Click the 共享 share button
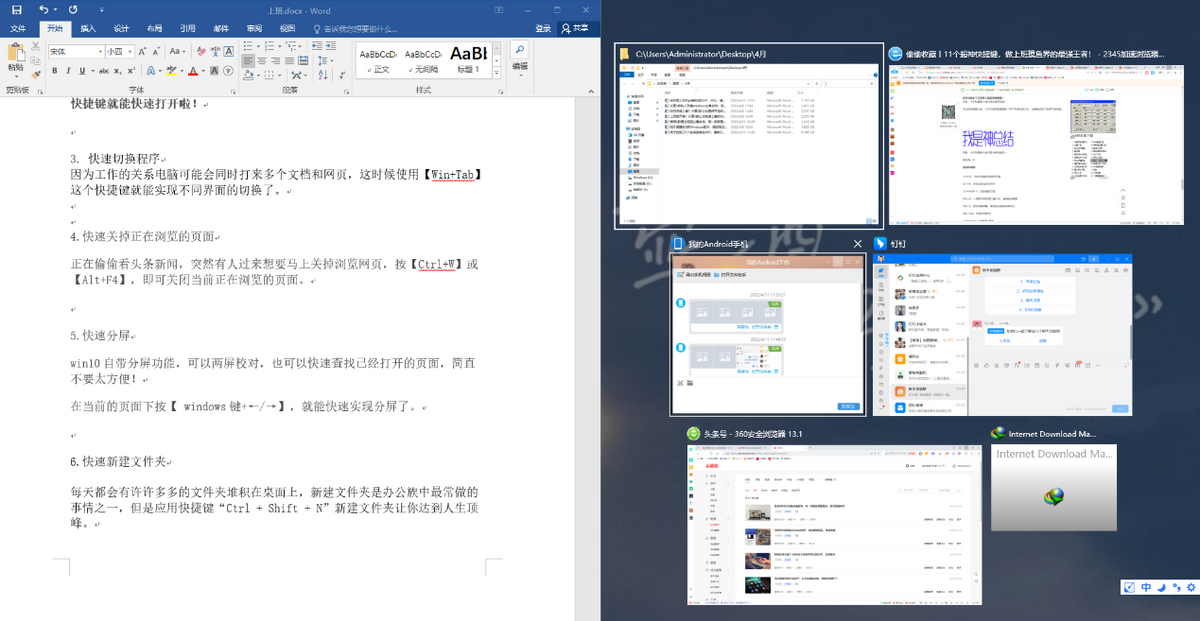1200x621 pixels. coord(579,29)
